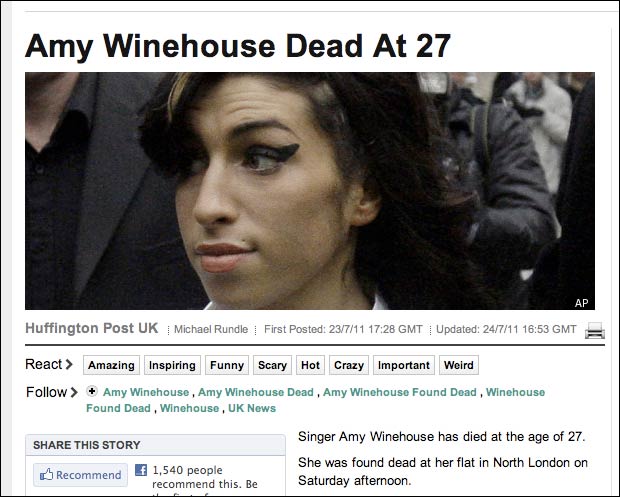Mark the story as Funny
The image size is (620, 497).
coord(227,365)
